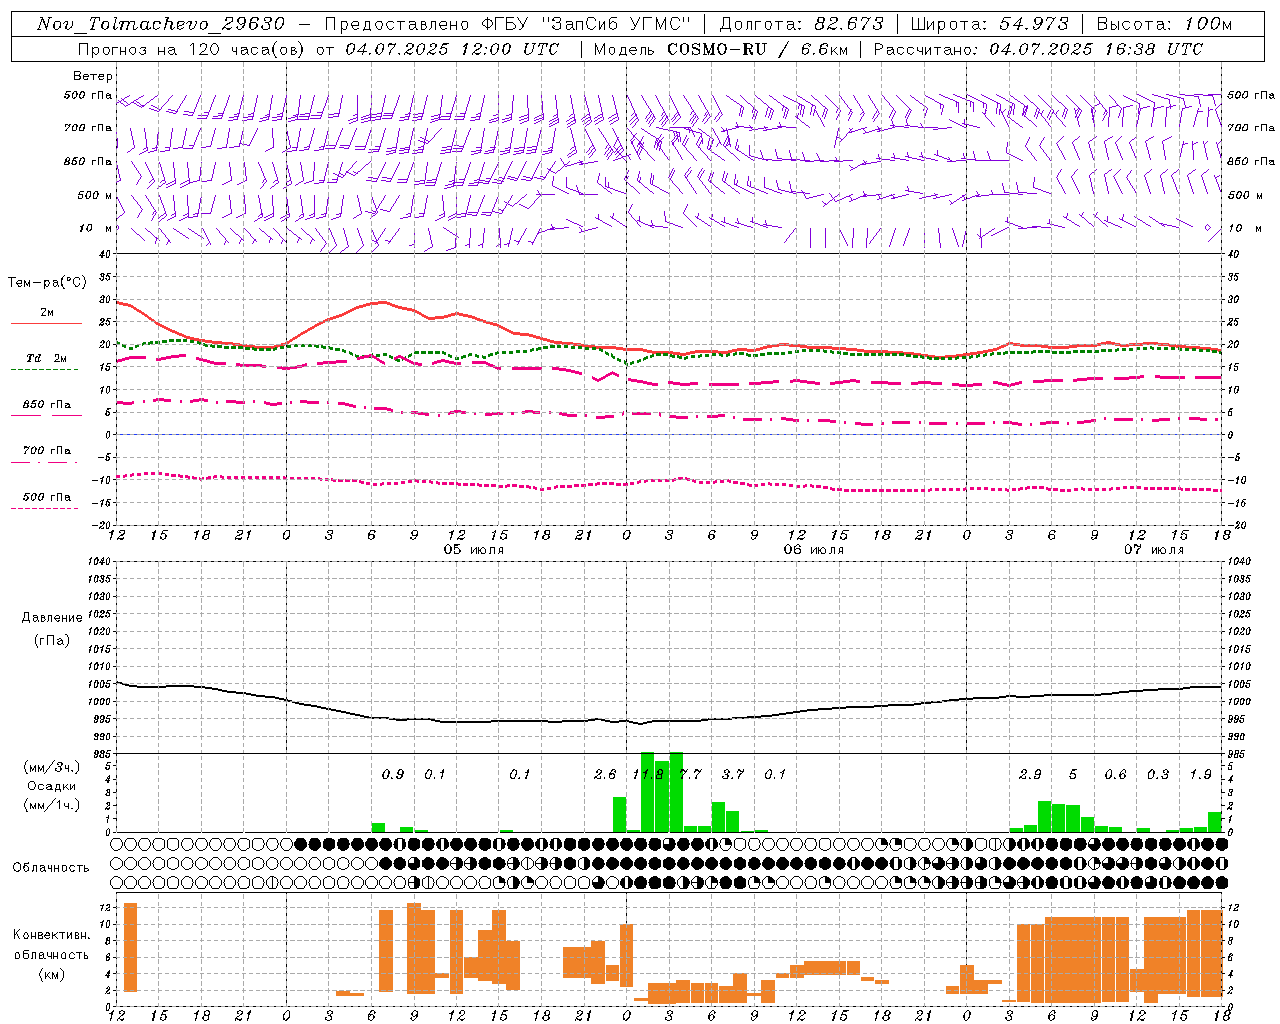Click the Рассчитано: 04.07.2025 16:38 UTC timestamp

point(1038,49)
